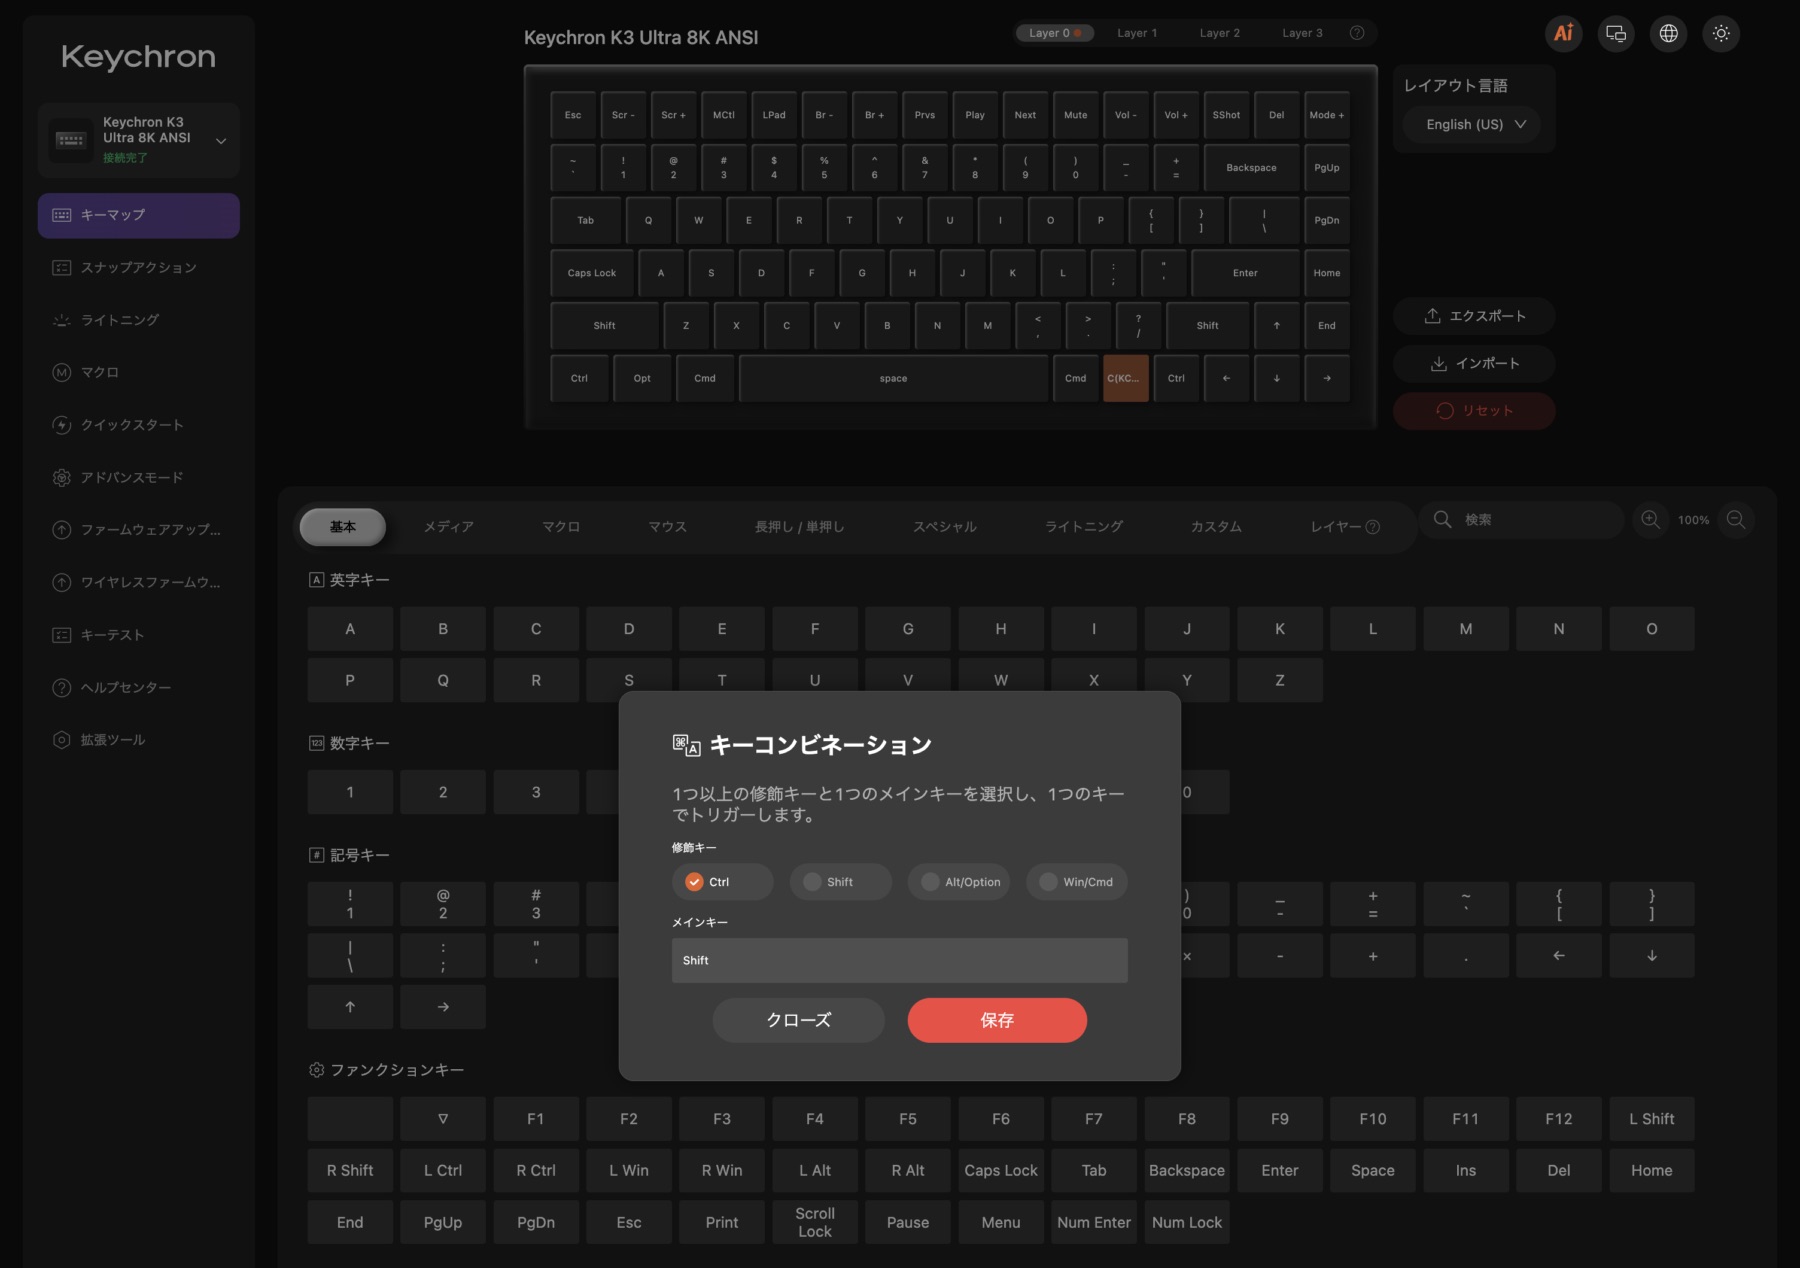Open the ワイヤレスファームウェア sidebar item
The image size is (1800, 1268).
pos(138,582)
